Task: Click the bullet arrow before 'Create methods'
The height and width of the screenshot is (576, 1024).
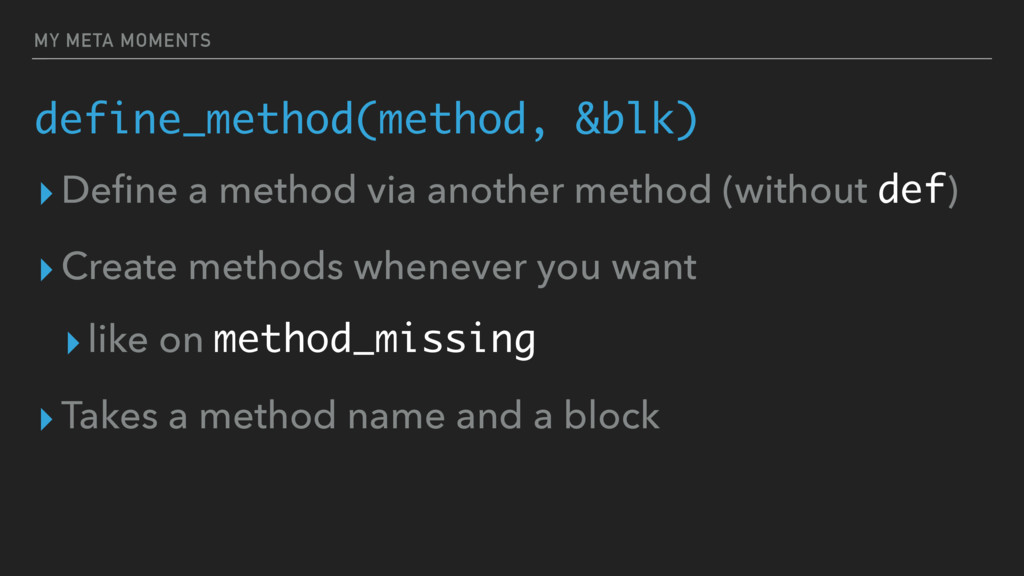Action: tap(46, 270)
